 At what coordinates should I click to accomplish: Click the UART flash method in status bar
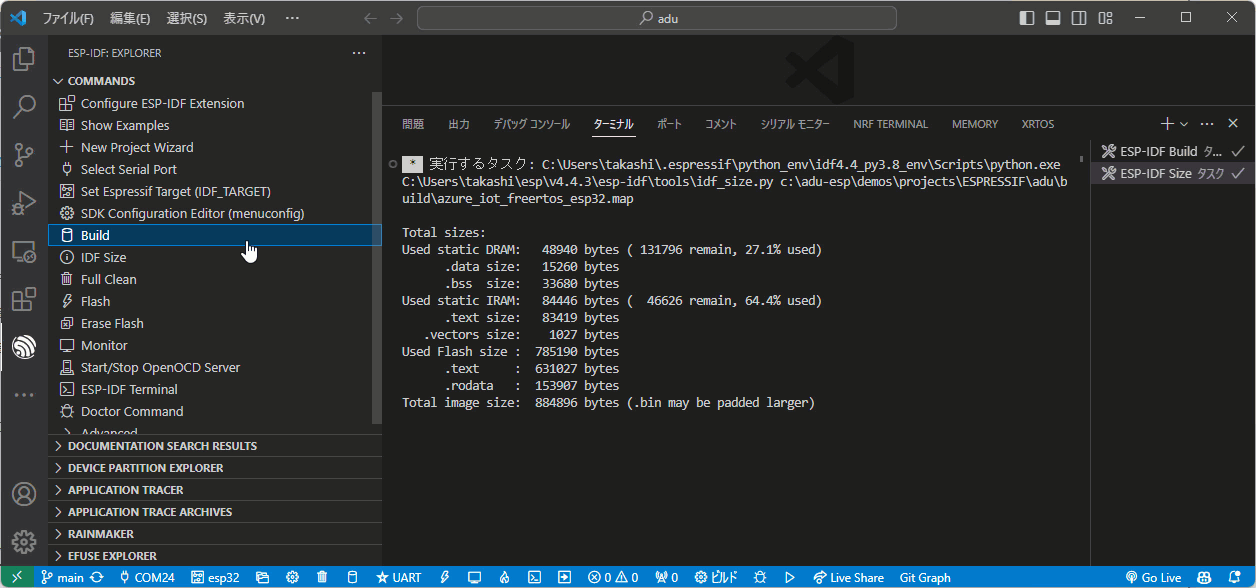click(398, 577)
